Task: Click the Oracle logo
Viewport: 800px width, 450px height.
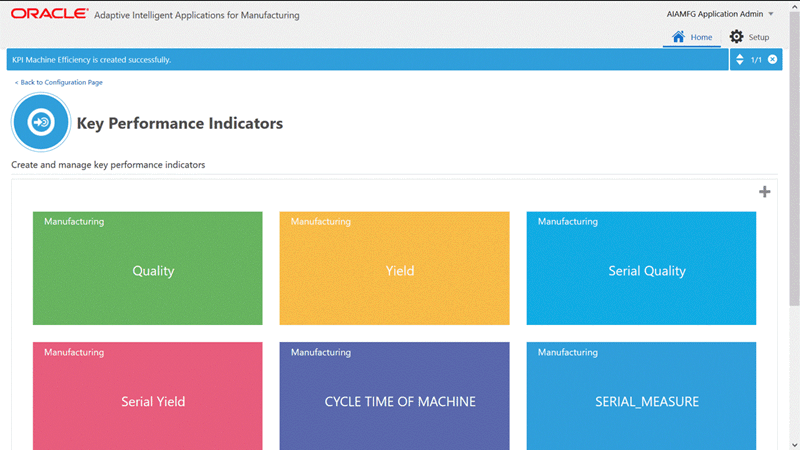Action: (49, 13)
